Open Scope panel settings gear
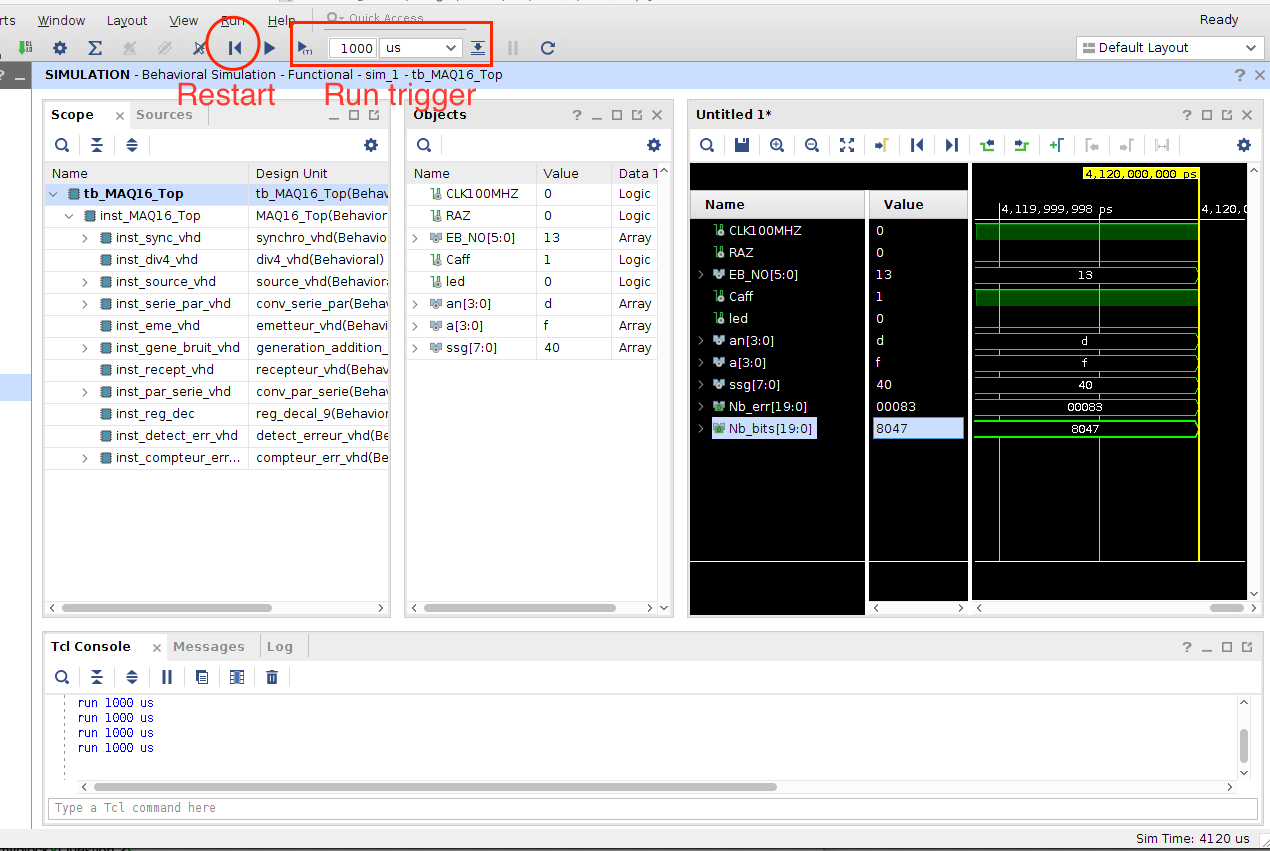Image resolution: width=1270 pixels, height=851 pixels. tap(371, 145)
